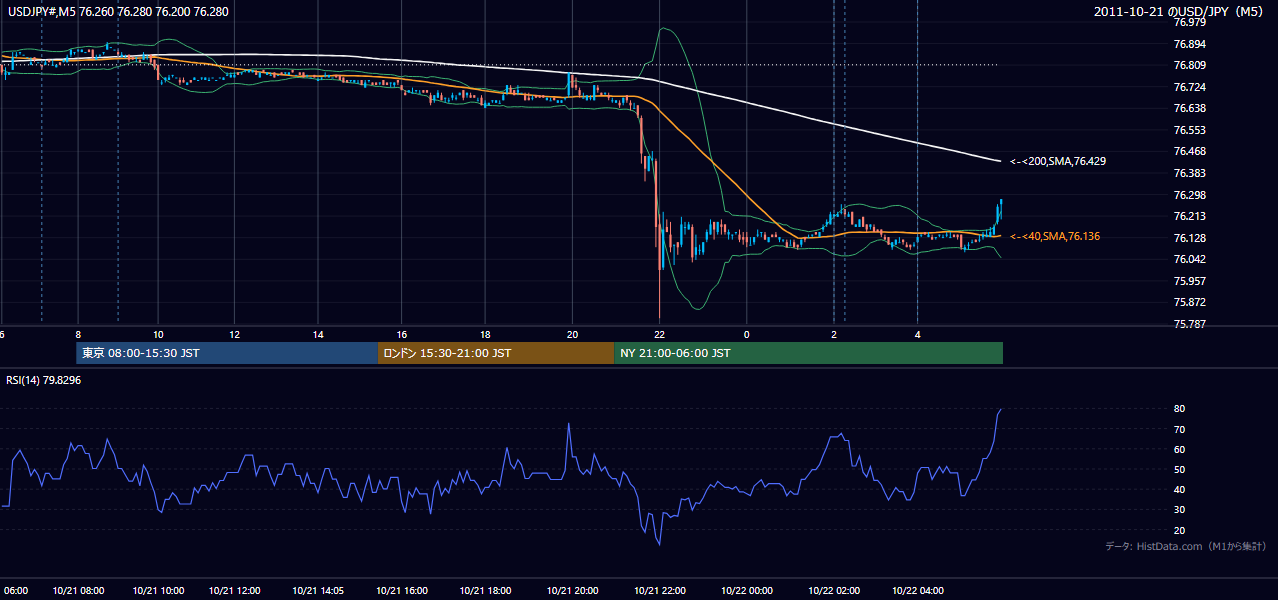Click RSI scale value 40
The image size is (1278, 600).
click(1179, 489)
